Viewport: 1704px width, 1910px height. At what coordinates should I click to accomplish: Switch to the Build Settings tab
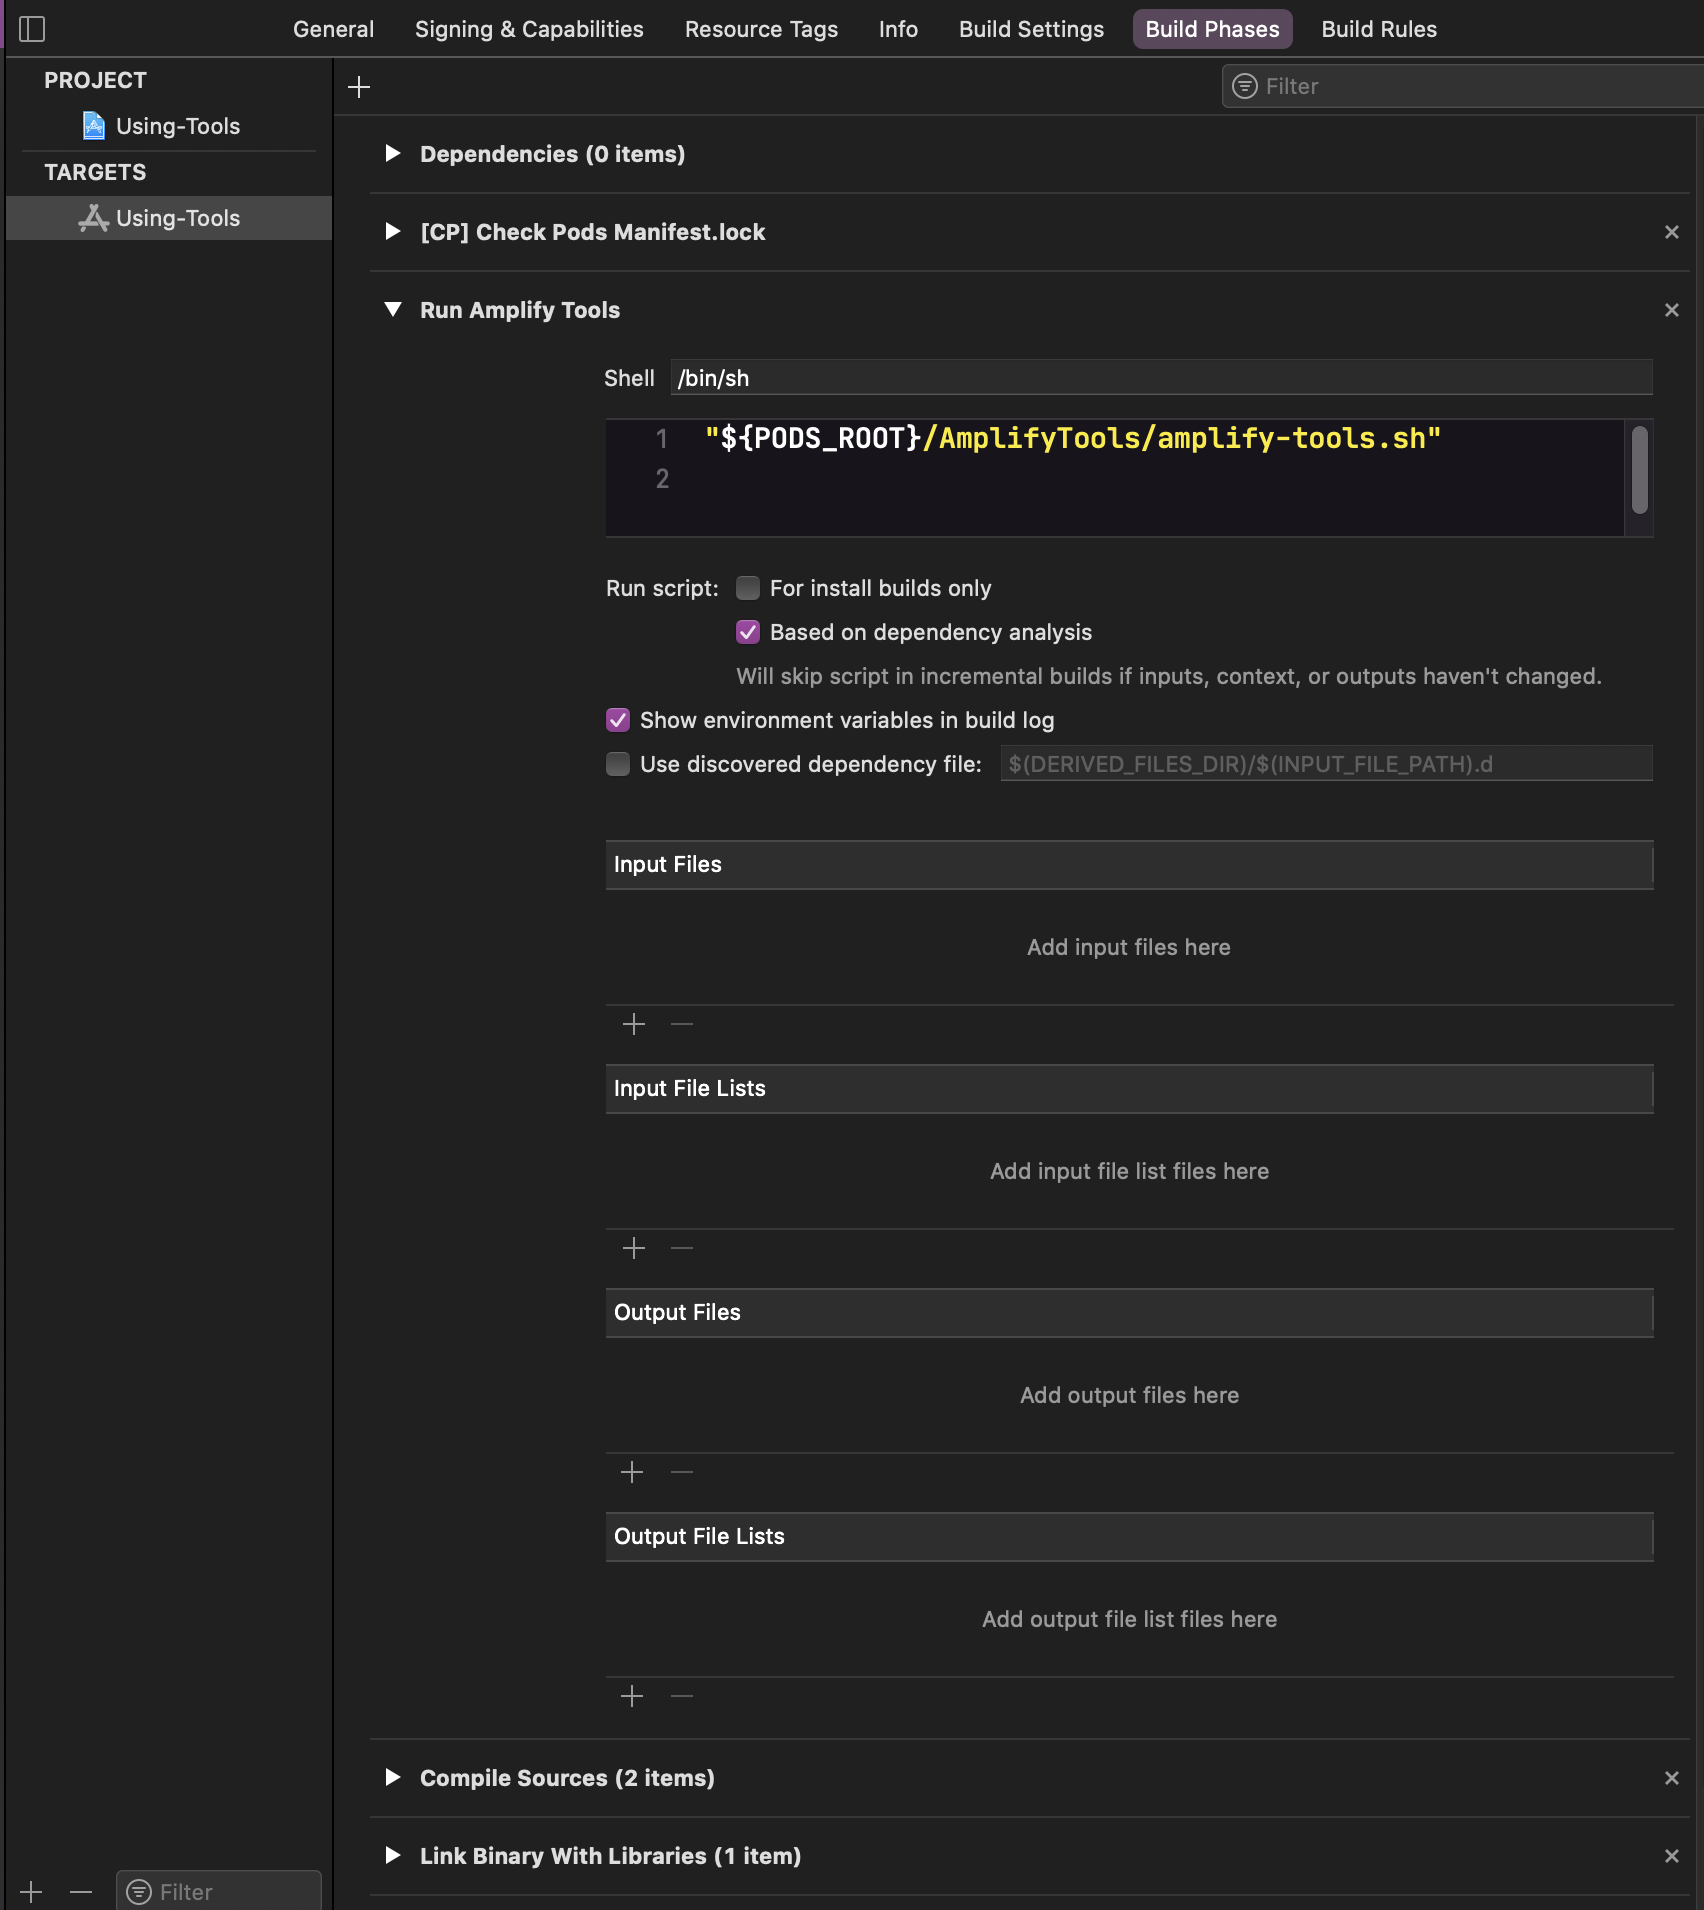coord(1031,29)
